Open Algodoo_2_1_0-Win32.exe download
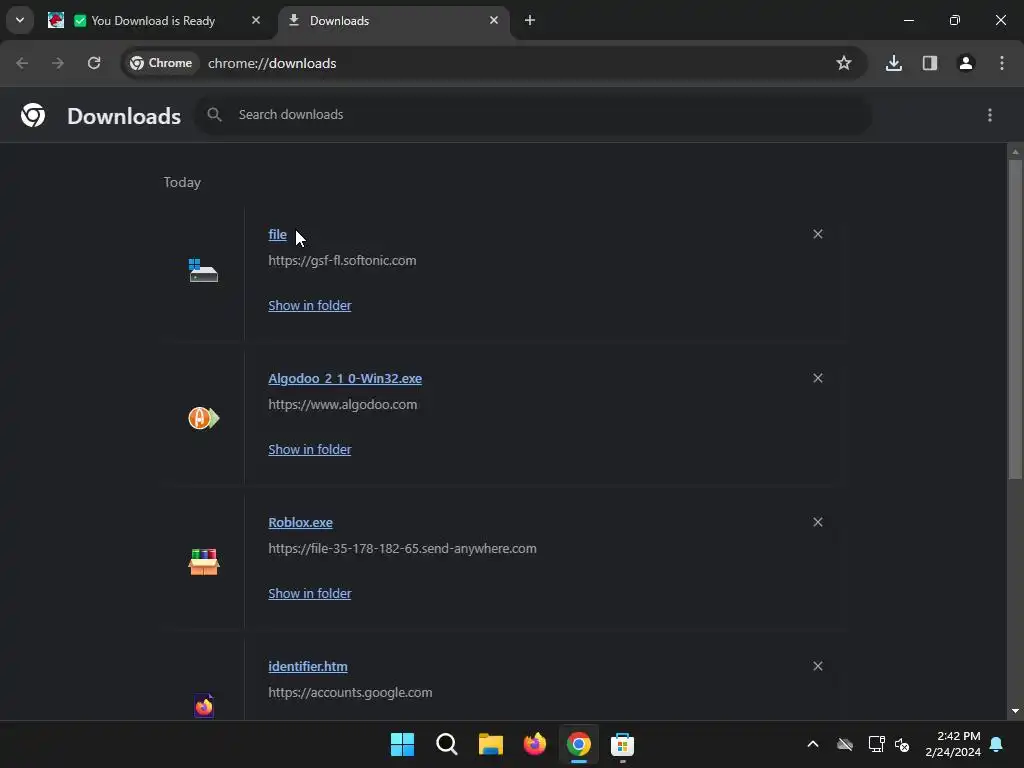Viewport: 1024px width, 768px height. (x=345, y=379)
